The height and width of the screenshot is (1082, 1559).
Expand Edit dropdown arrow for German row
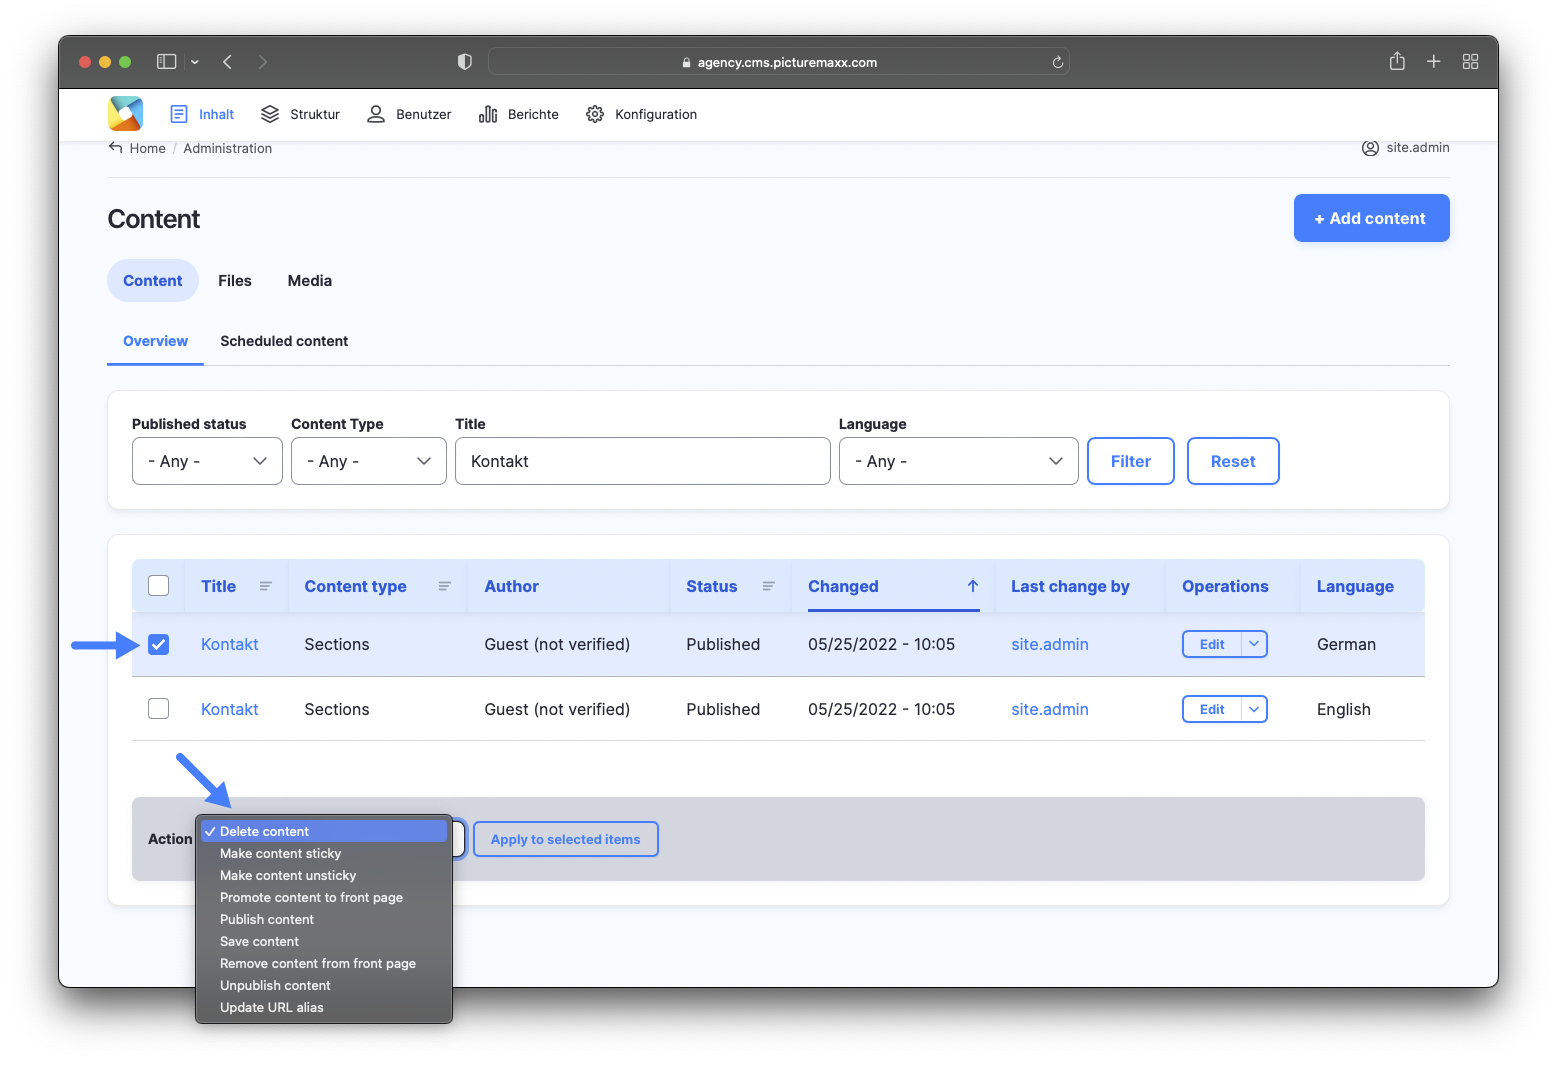1254,644
